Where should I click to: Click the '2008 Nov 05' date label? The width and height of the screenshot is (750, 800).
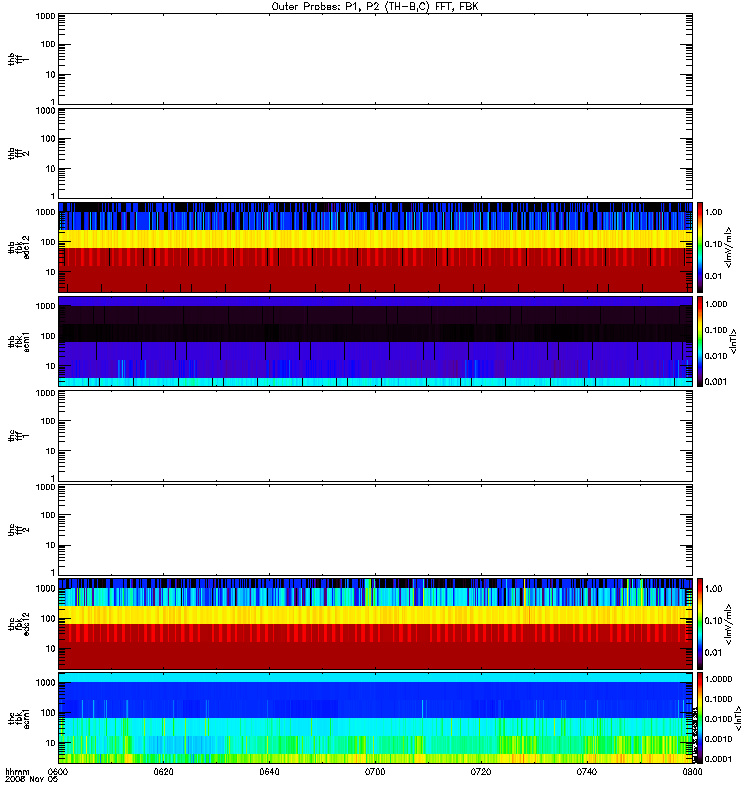(x=31, y=779)
